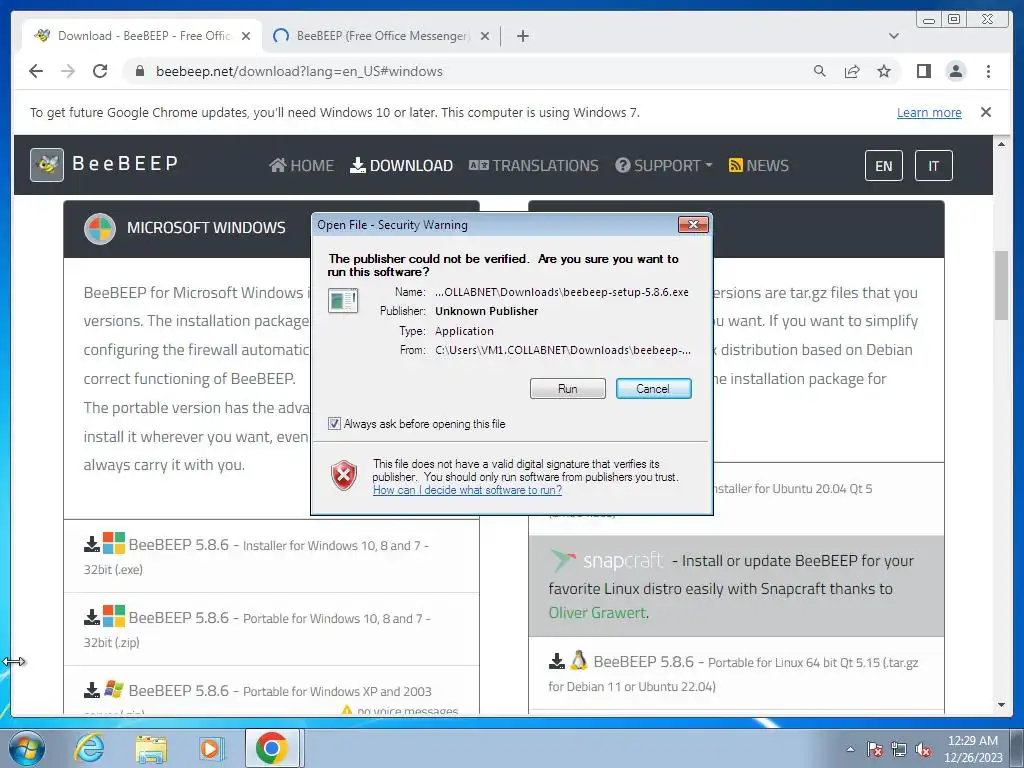This screenshot has width=1024, height=768.
Task: Open Learn more about Chrome updates
Action: [x=929, y=112]
